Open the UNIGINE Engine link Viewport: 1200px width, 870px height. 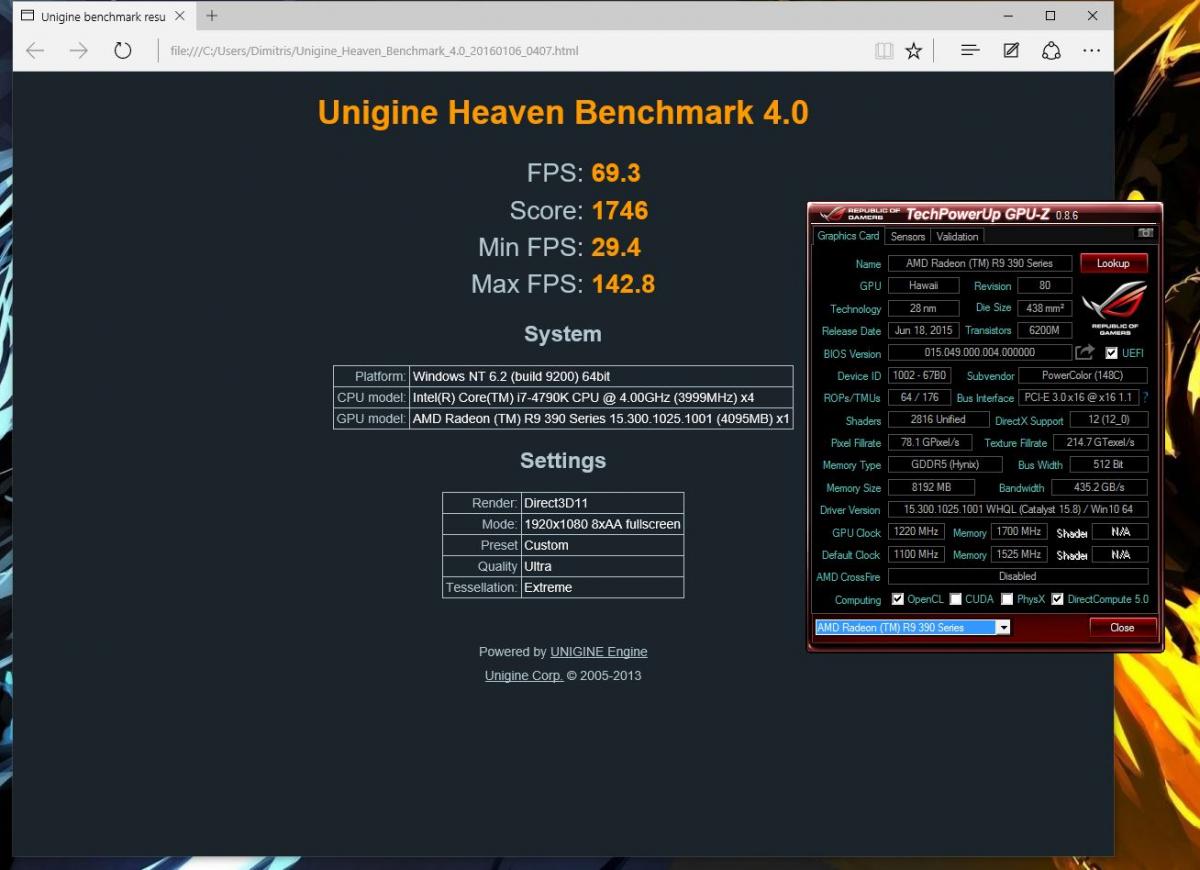click(x=599, y=652)
